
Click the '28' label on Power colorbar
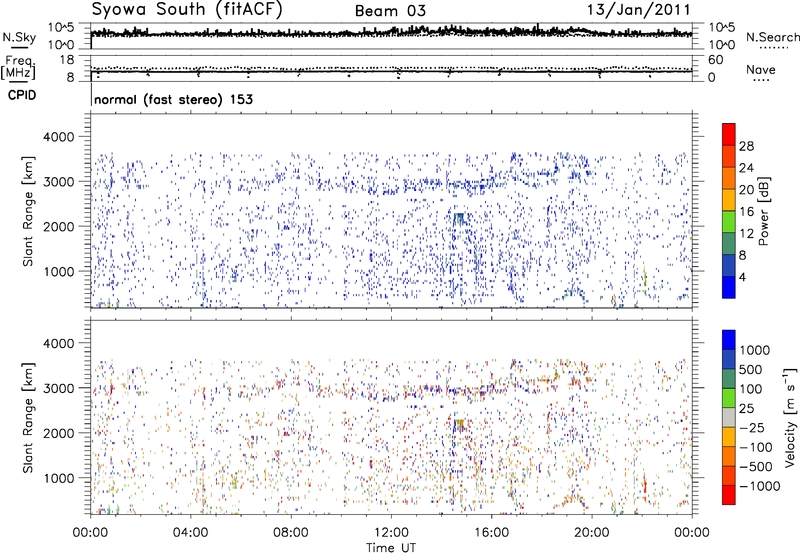tap(746, 146)
